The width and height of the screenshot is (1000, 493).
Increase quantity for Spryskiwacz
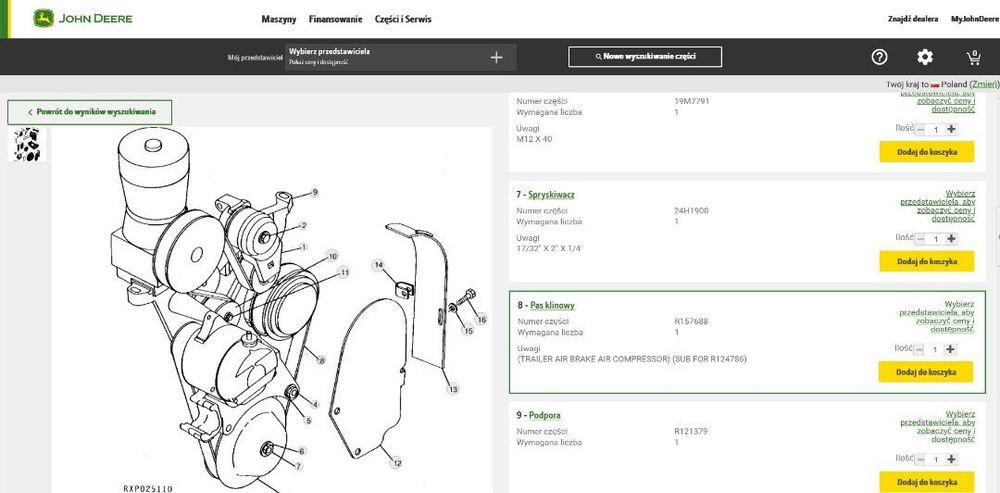click(x=952, y=239)
